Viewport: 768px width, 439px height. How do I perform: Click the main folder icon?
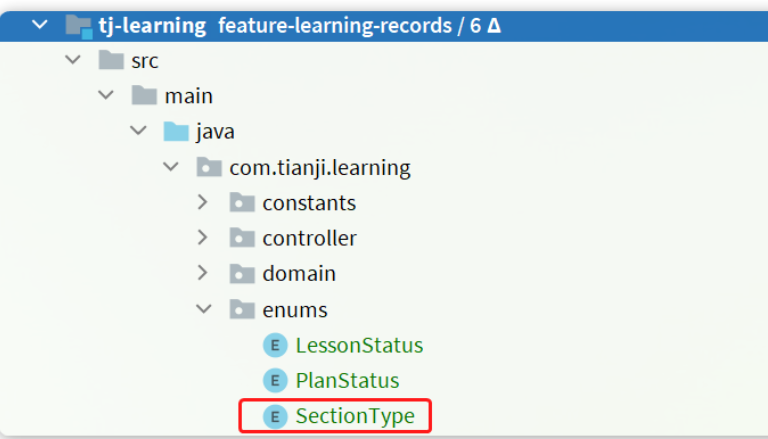click(145, 96)
